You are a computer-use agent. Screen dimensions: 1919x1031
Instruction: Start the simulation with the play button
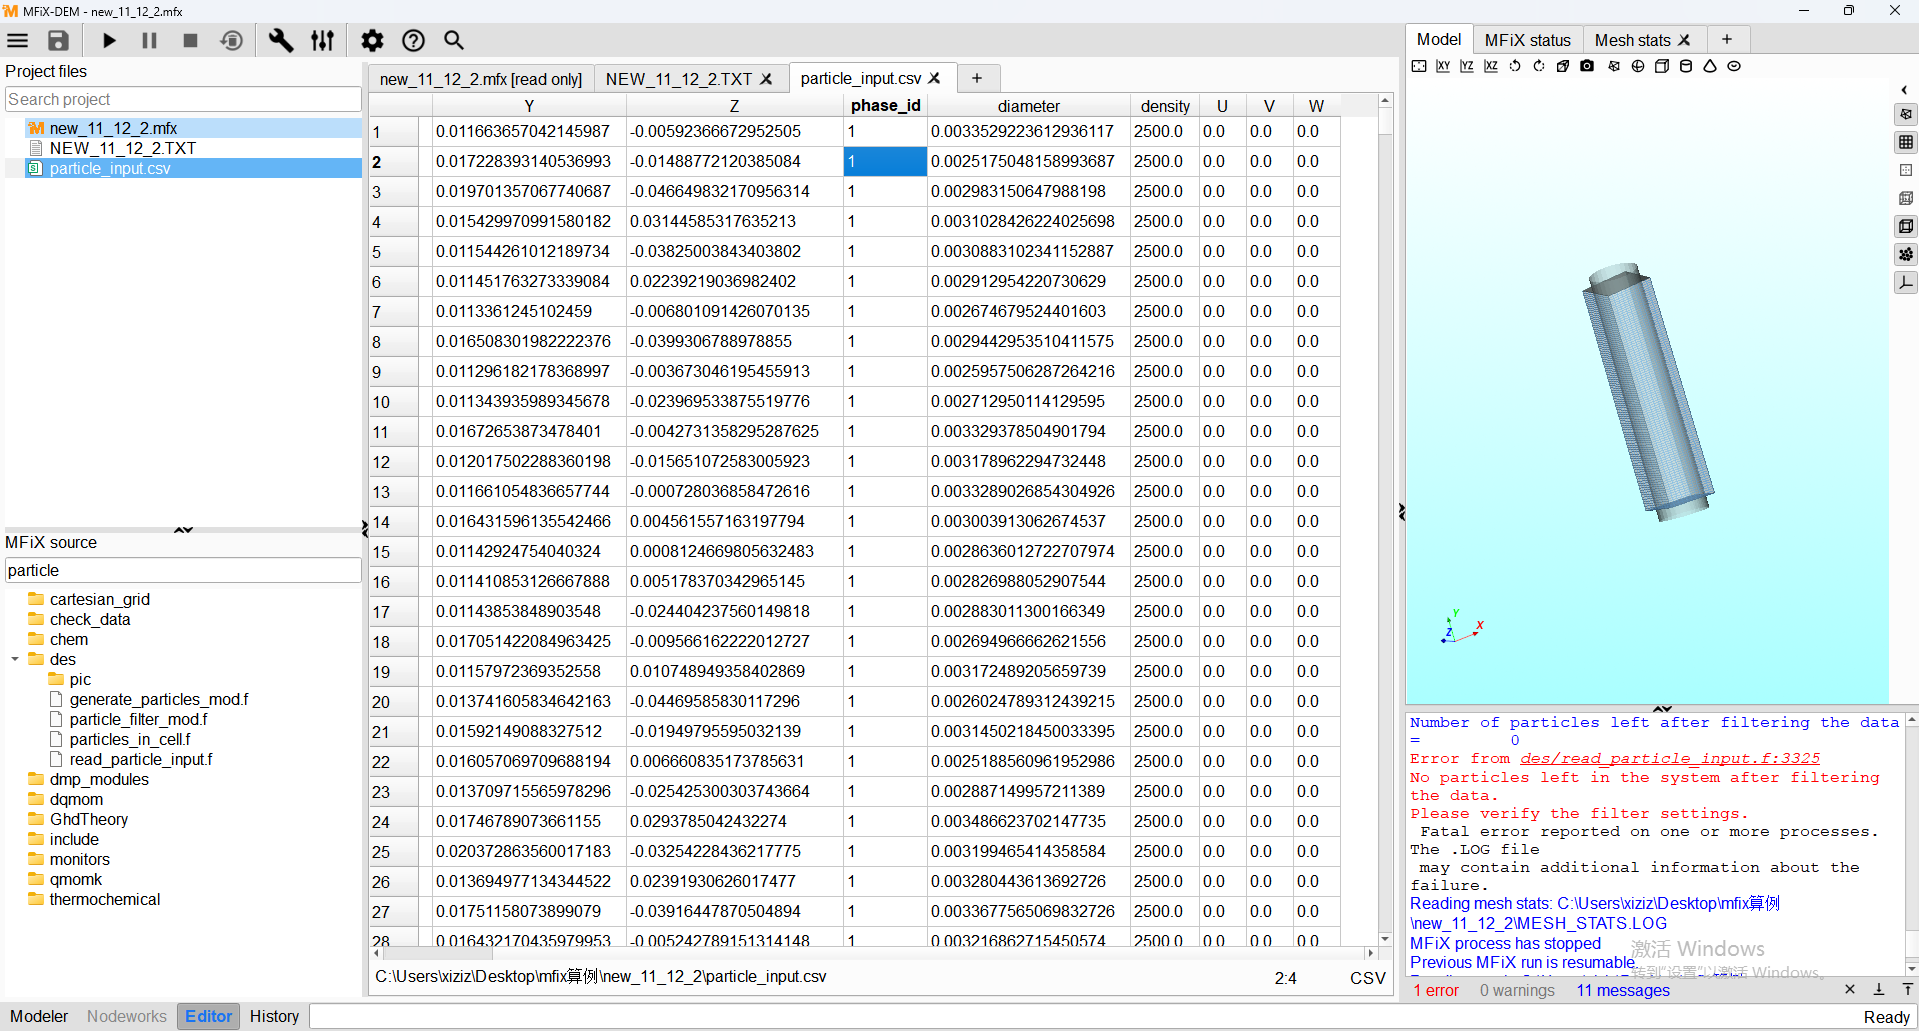click(109, 40)
